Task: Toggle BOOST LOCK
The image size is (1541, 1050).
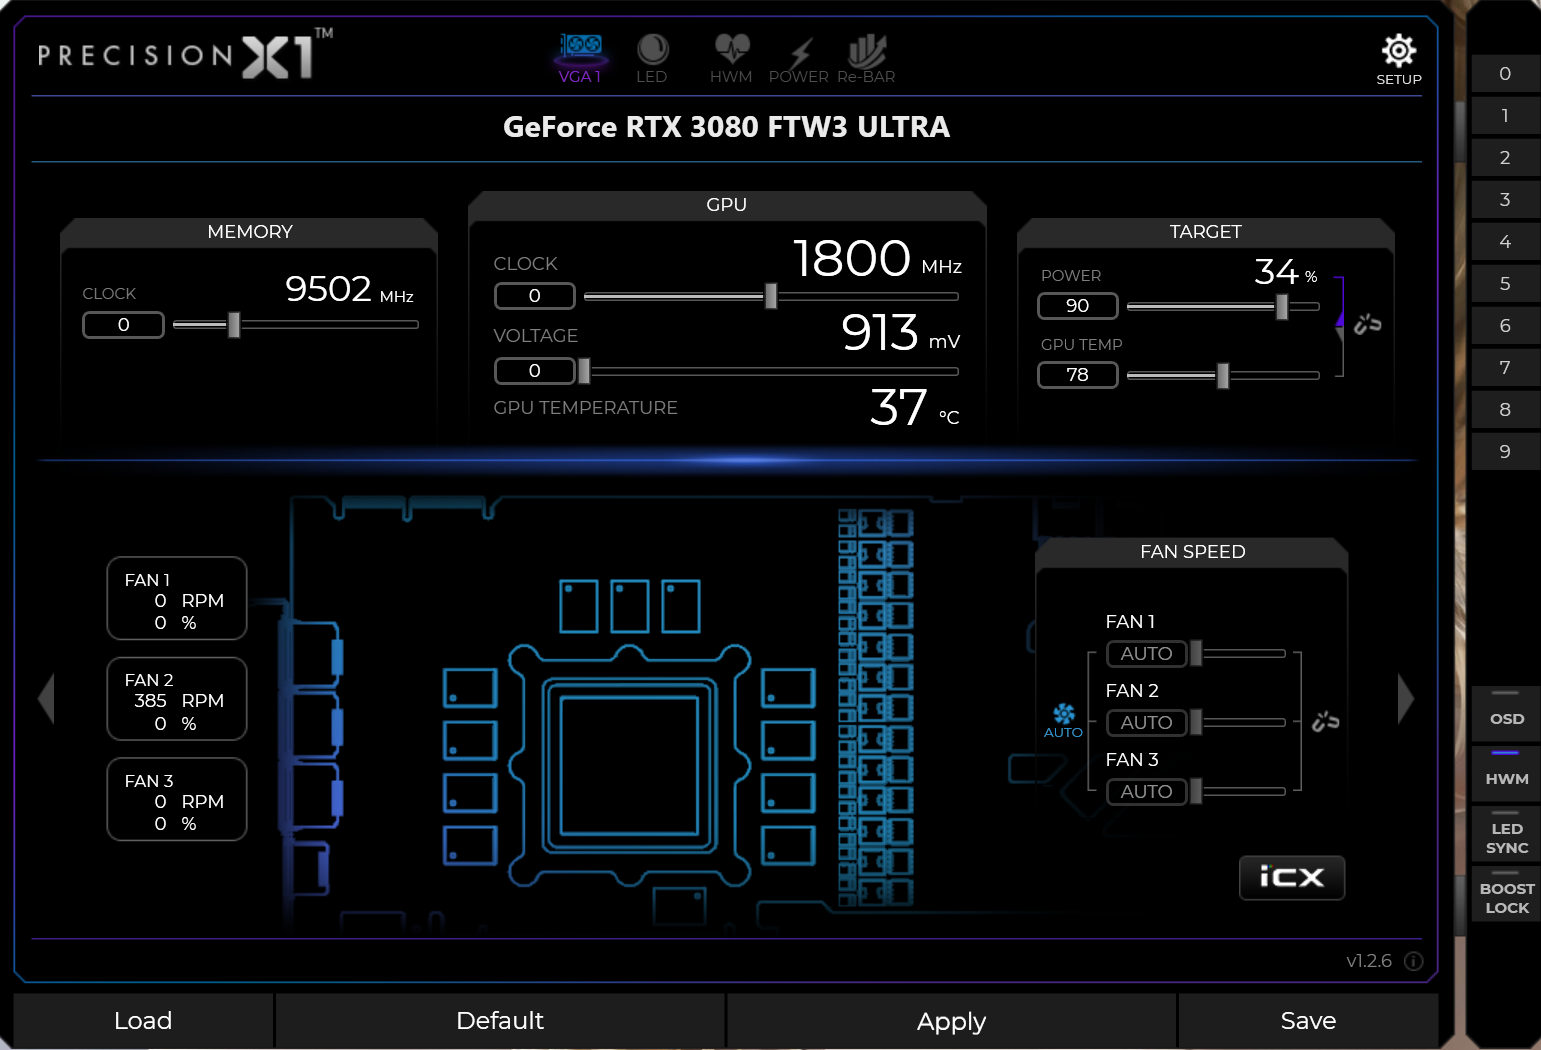Action: 1506,894
